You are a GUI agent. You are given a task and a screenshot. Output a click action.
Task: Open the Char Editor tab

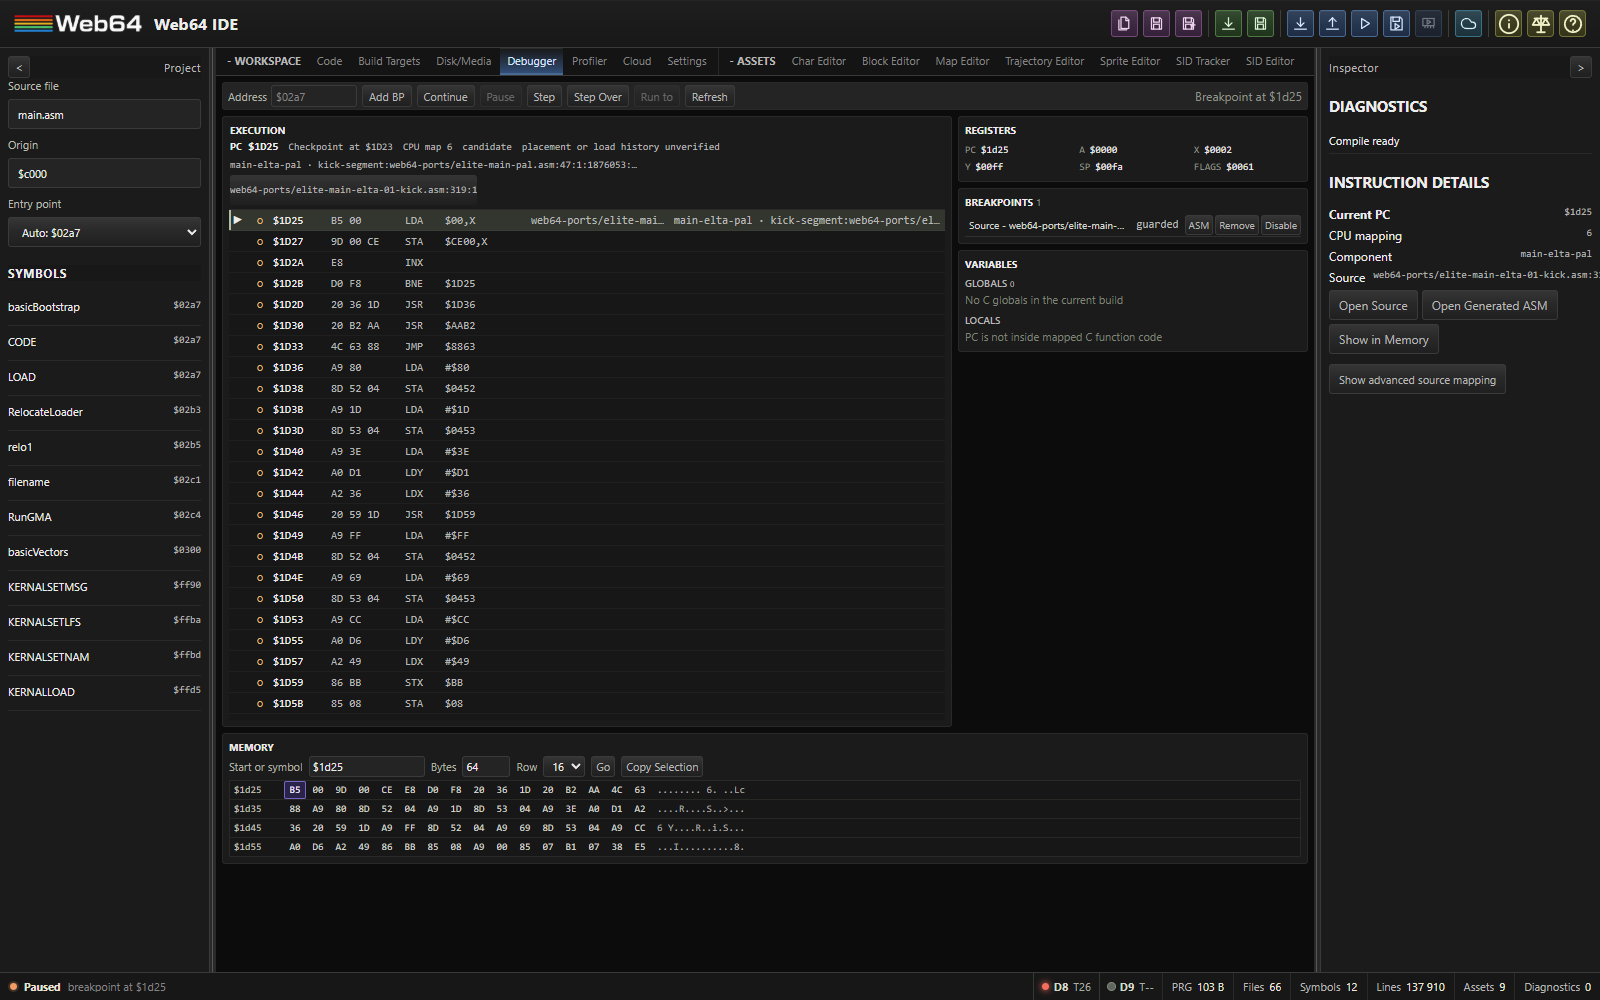coord(818,61)
